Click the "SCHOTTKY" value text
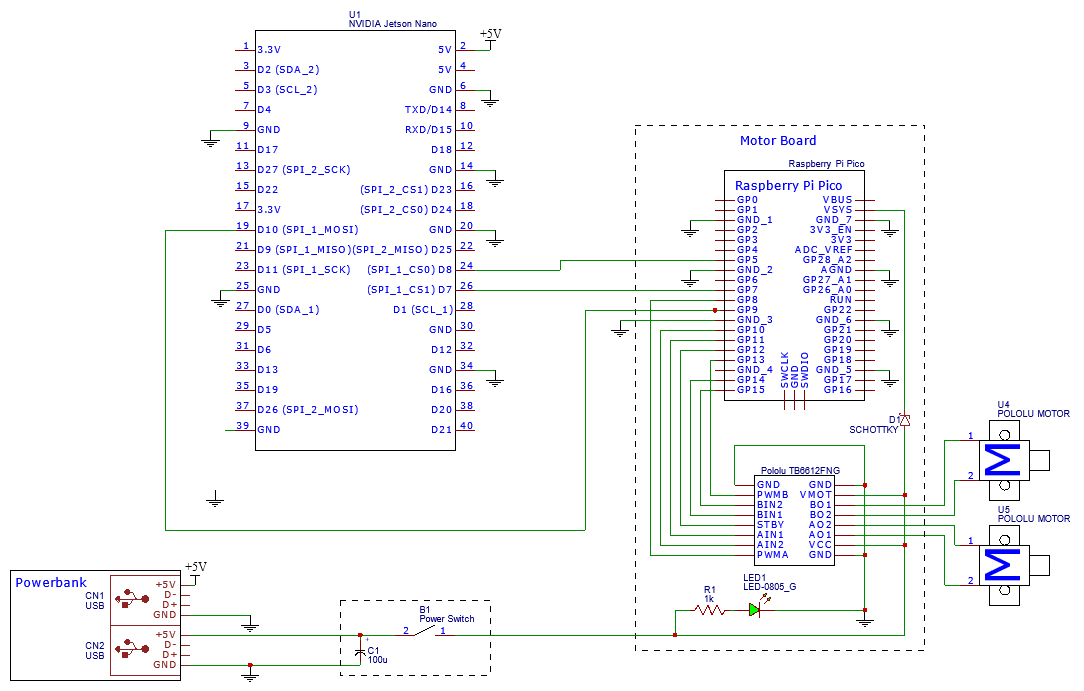This screenshot has width=1084, height=691. coord(873,430)
